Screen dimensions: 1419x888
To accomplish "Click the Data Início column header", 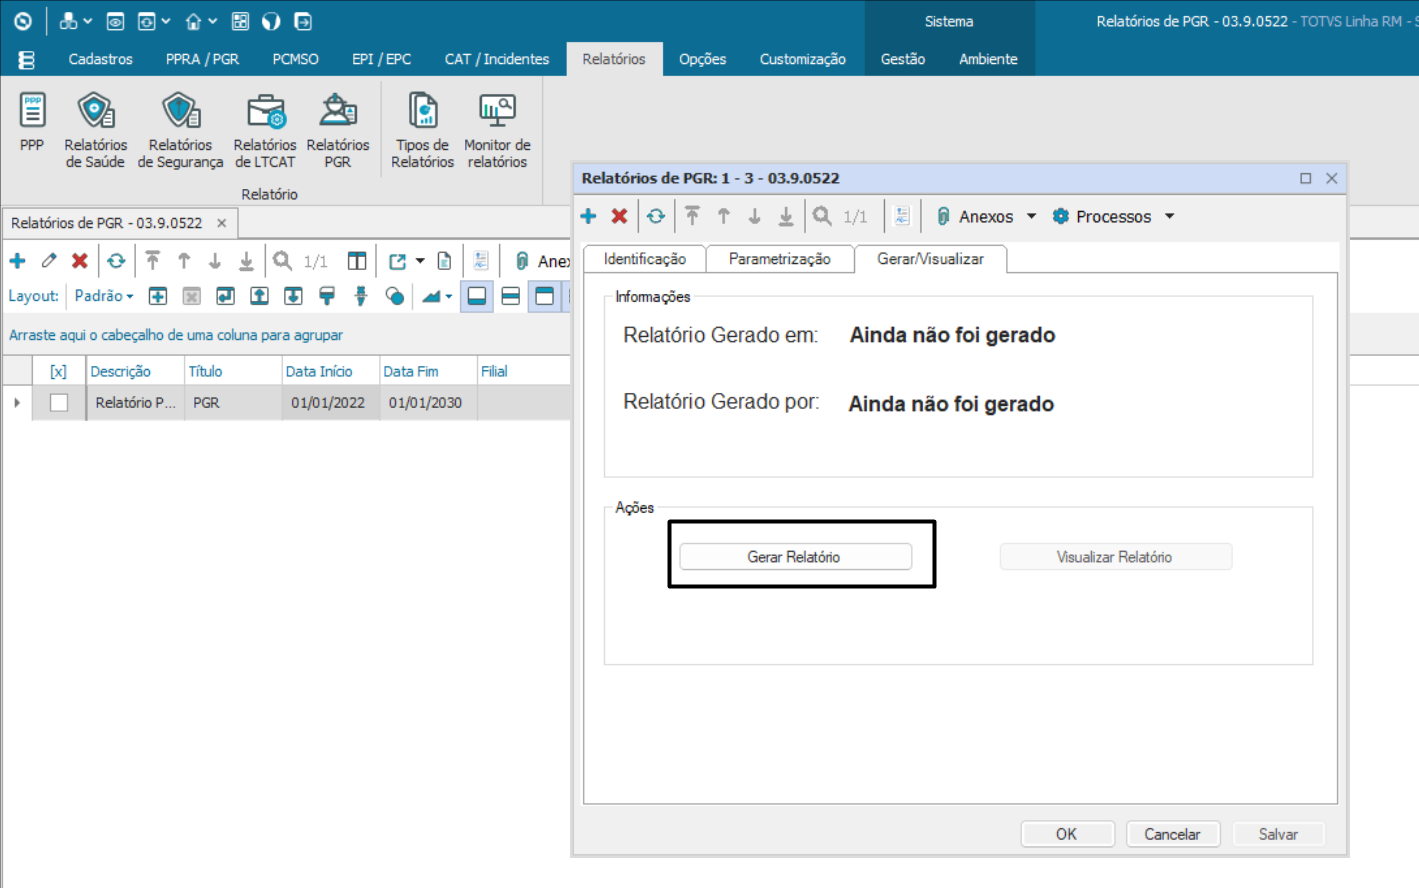I will pyautogui.click(x=319, y=371).
